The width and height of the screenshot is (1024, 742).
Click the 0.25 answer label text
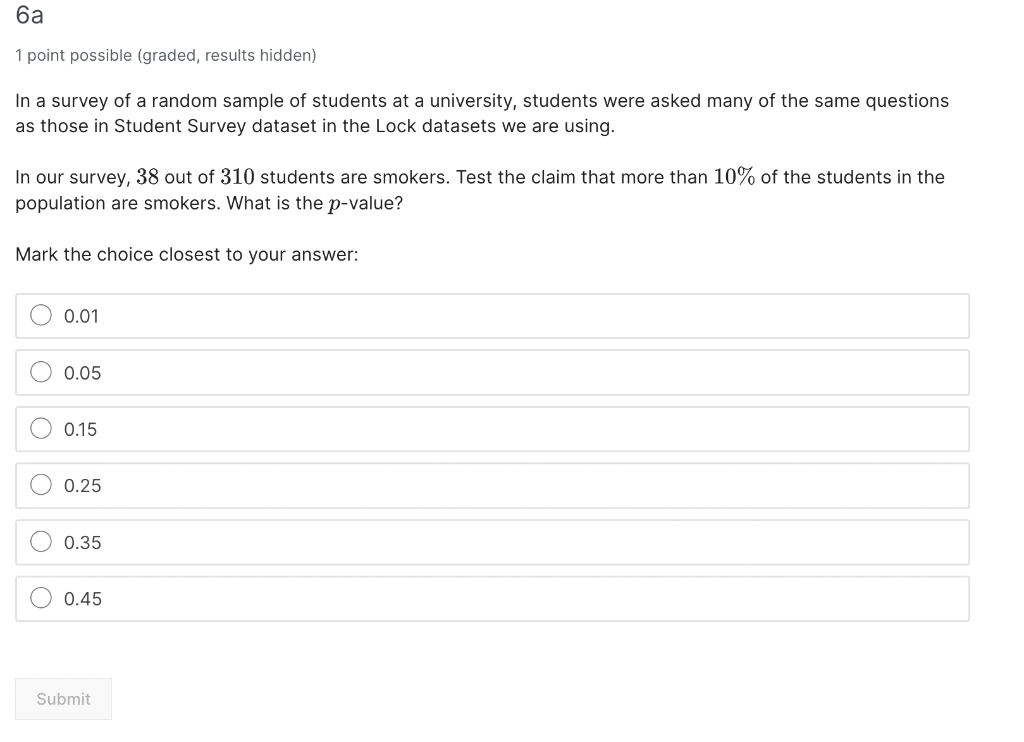pyautogui.click(x=82, y=485)
